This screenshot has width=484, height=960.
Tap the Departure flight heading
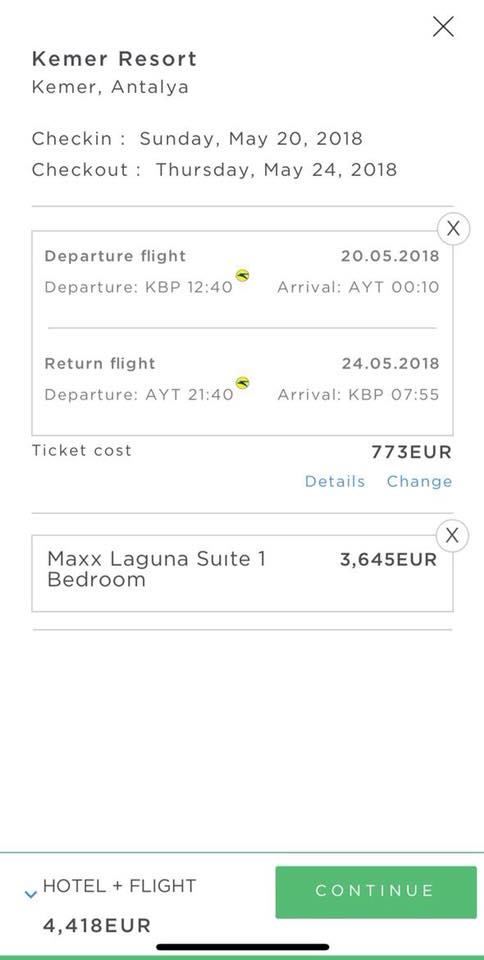click(x=115, y=255)
